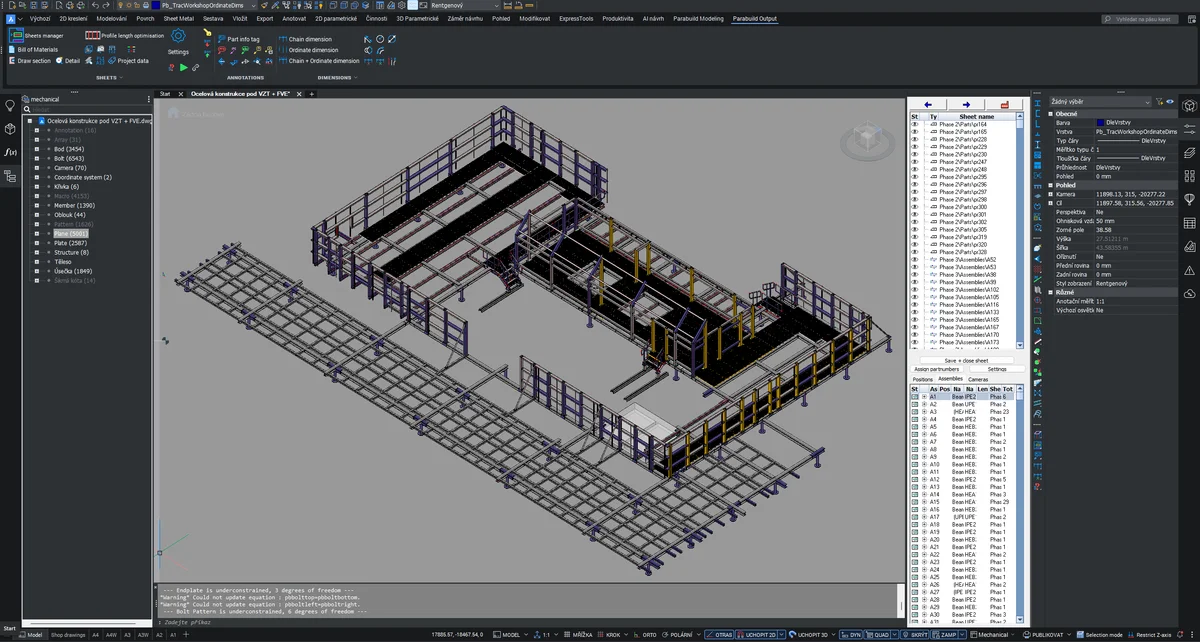Open the Bill of Materials tool
This screenshot has width=1200, height=642.
click(x=37, y=49)
